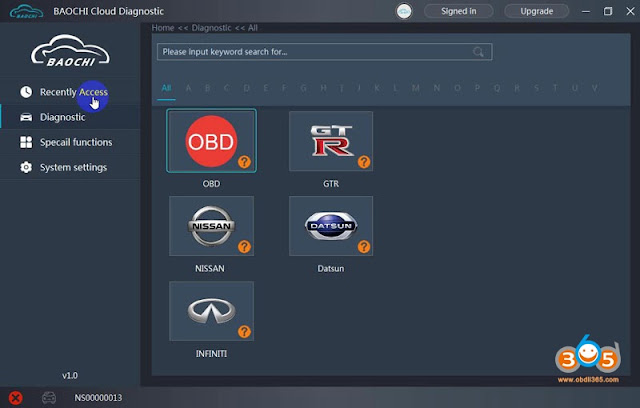Click All in the breadcrumb
Screen dimensions: 640x408
253,28
